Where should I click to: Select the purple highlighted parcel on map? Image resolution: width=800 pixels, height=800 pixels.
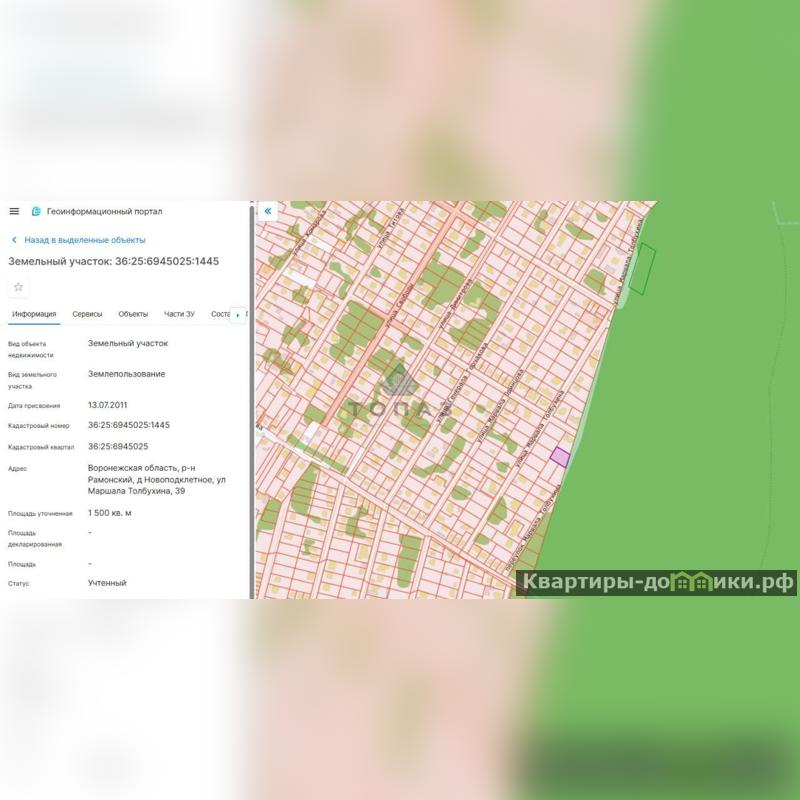[560, 456]
